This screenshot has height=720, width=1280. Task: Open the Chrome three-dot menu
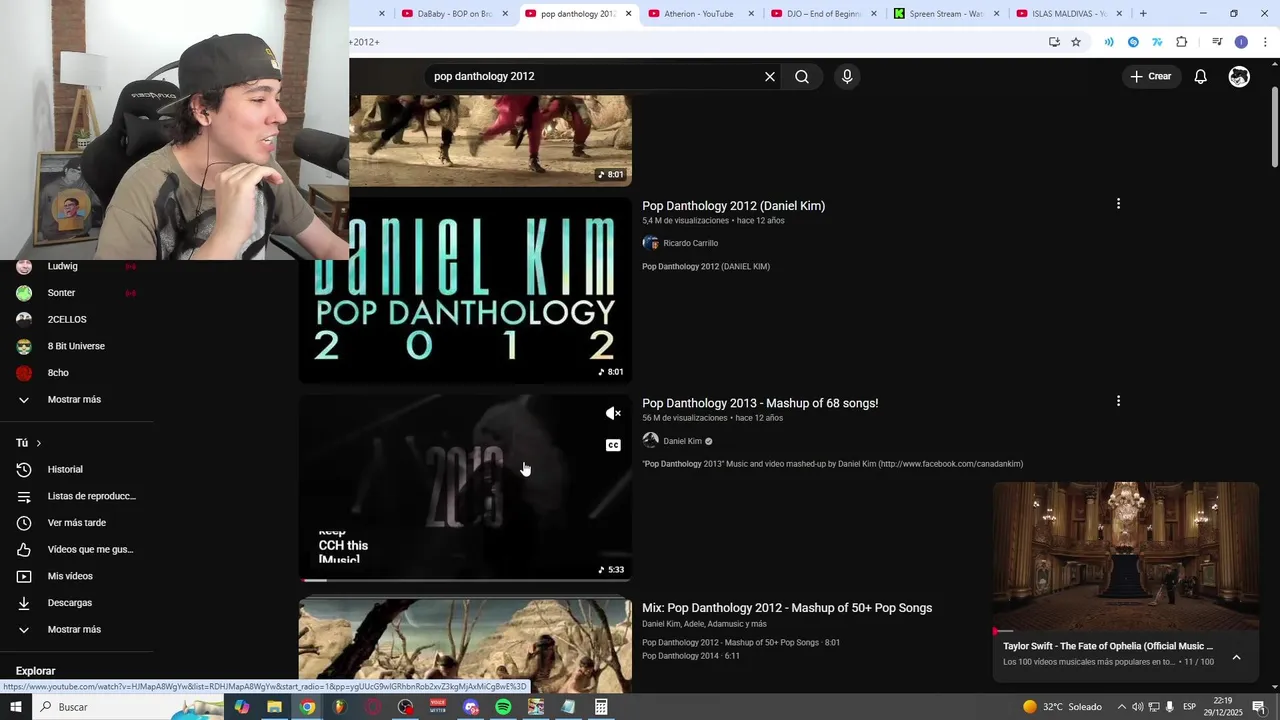tap(1265, 42)
